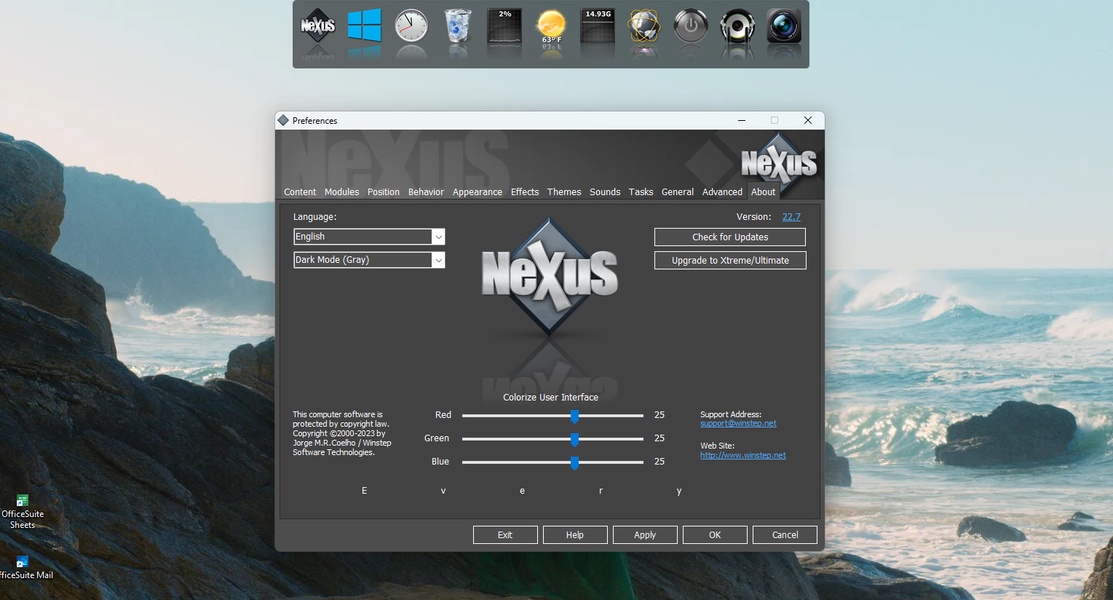Expand the English language dropdown

coord(438,237)
